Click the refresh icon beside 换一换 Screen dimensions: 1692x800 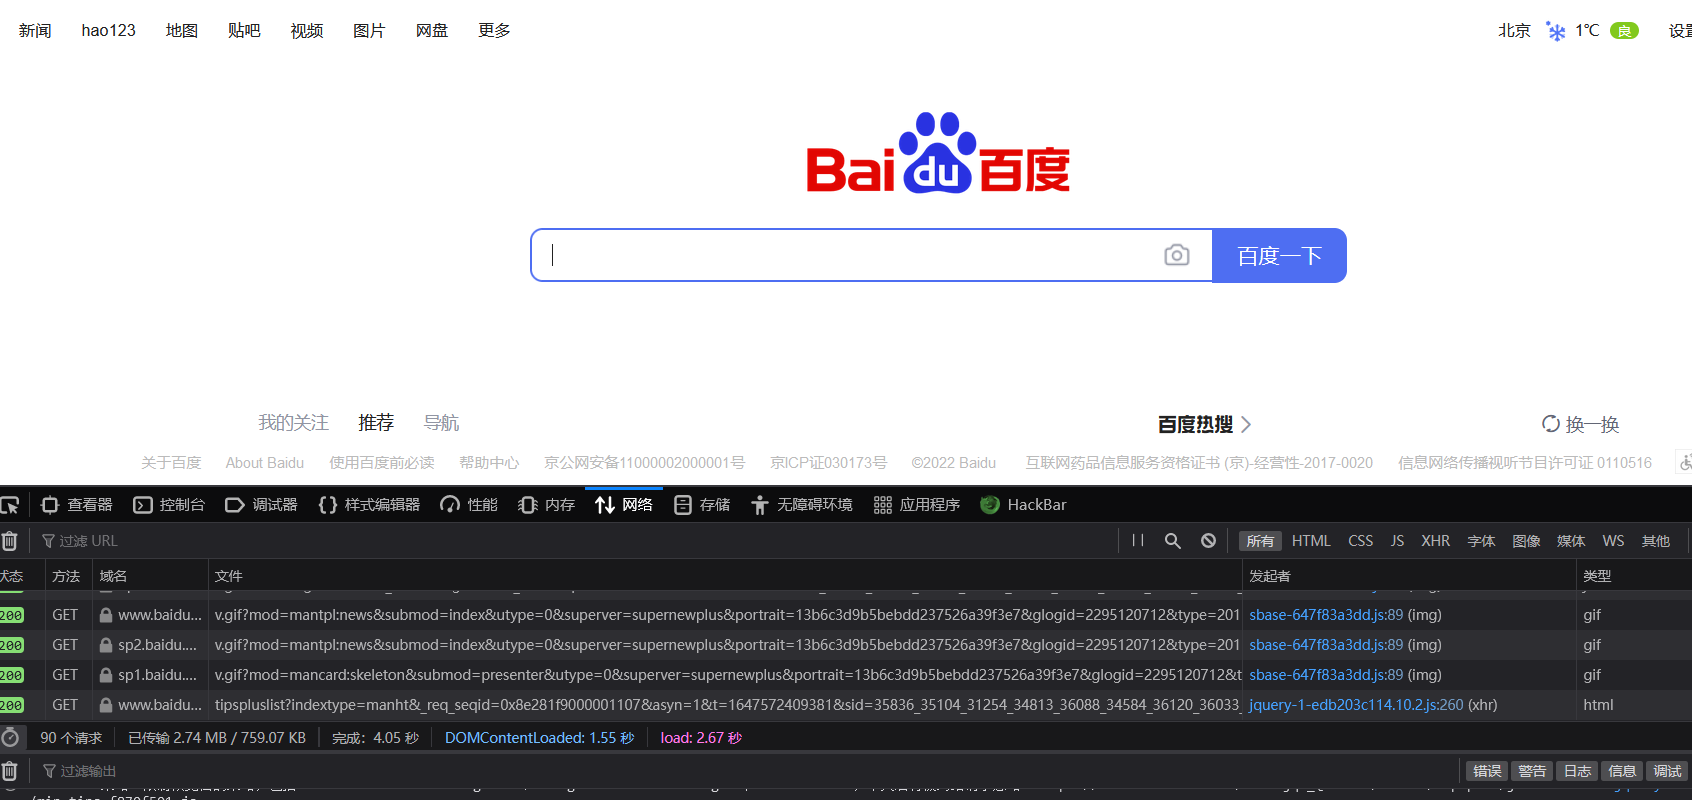(x=1551, y=424)
